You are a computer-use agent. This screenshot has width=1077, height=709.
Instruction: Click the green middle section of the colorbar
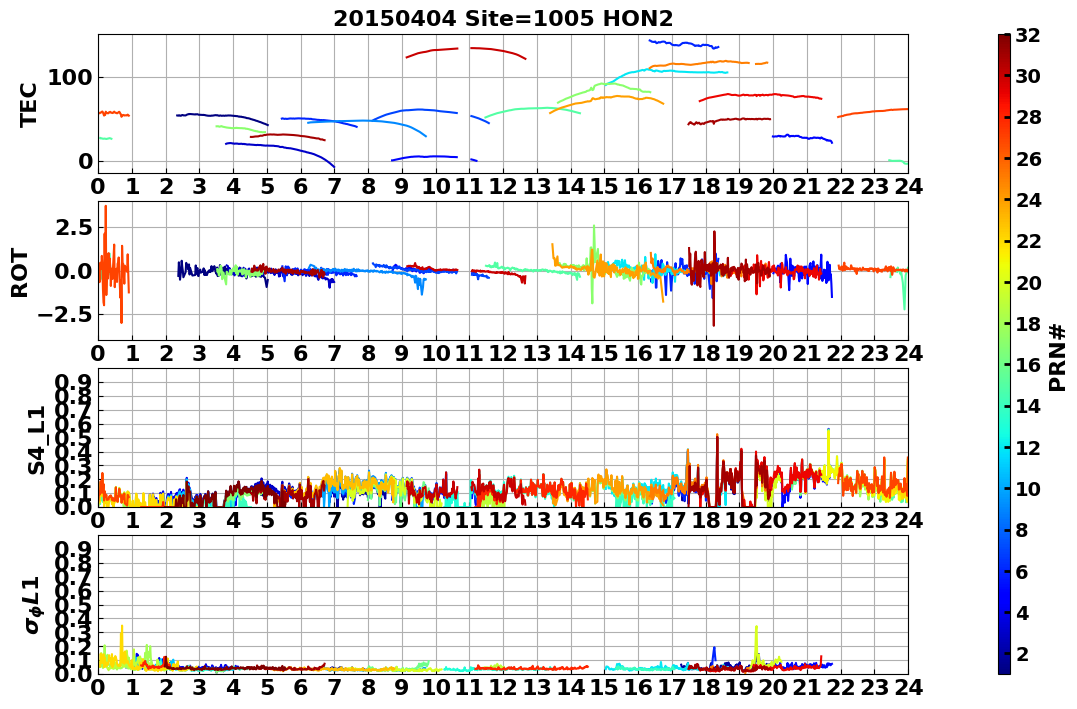coord(1004,354)
